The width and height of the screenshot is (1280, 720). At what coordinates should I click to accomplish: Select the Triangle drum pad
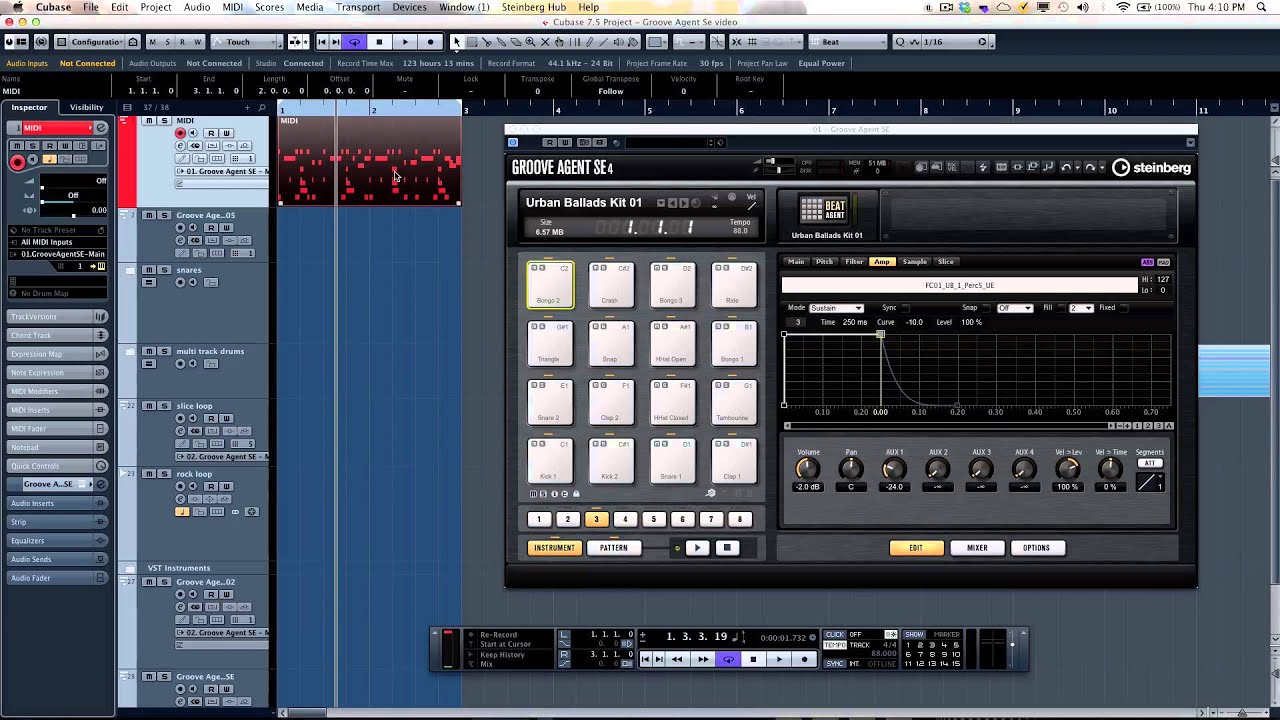[550, 343]
